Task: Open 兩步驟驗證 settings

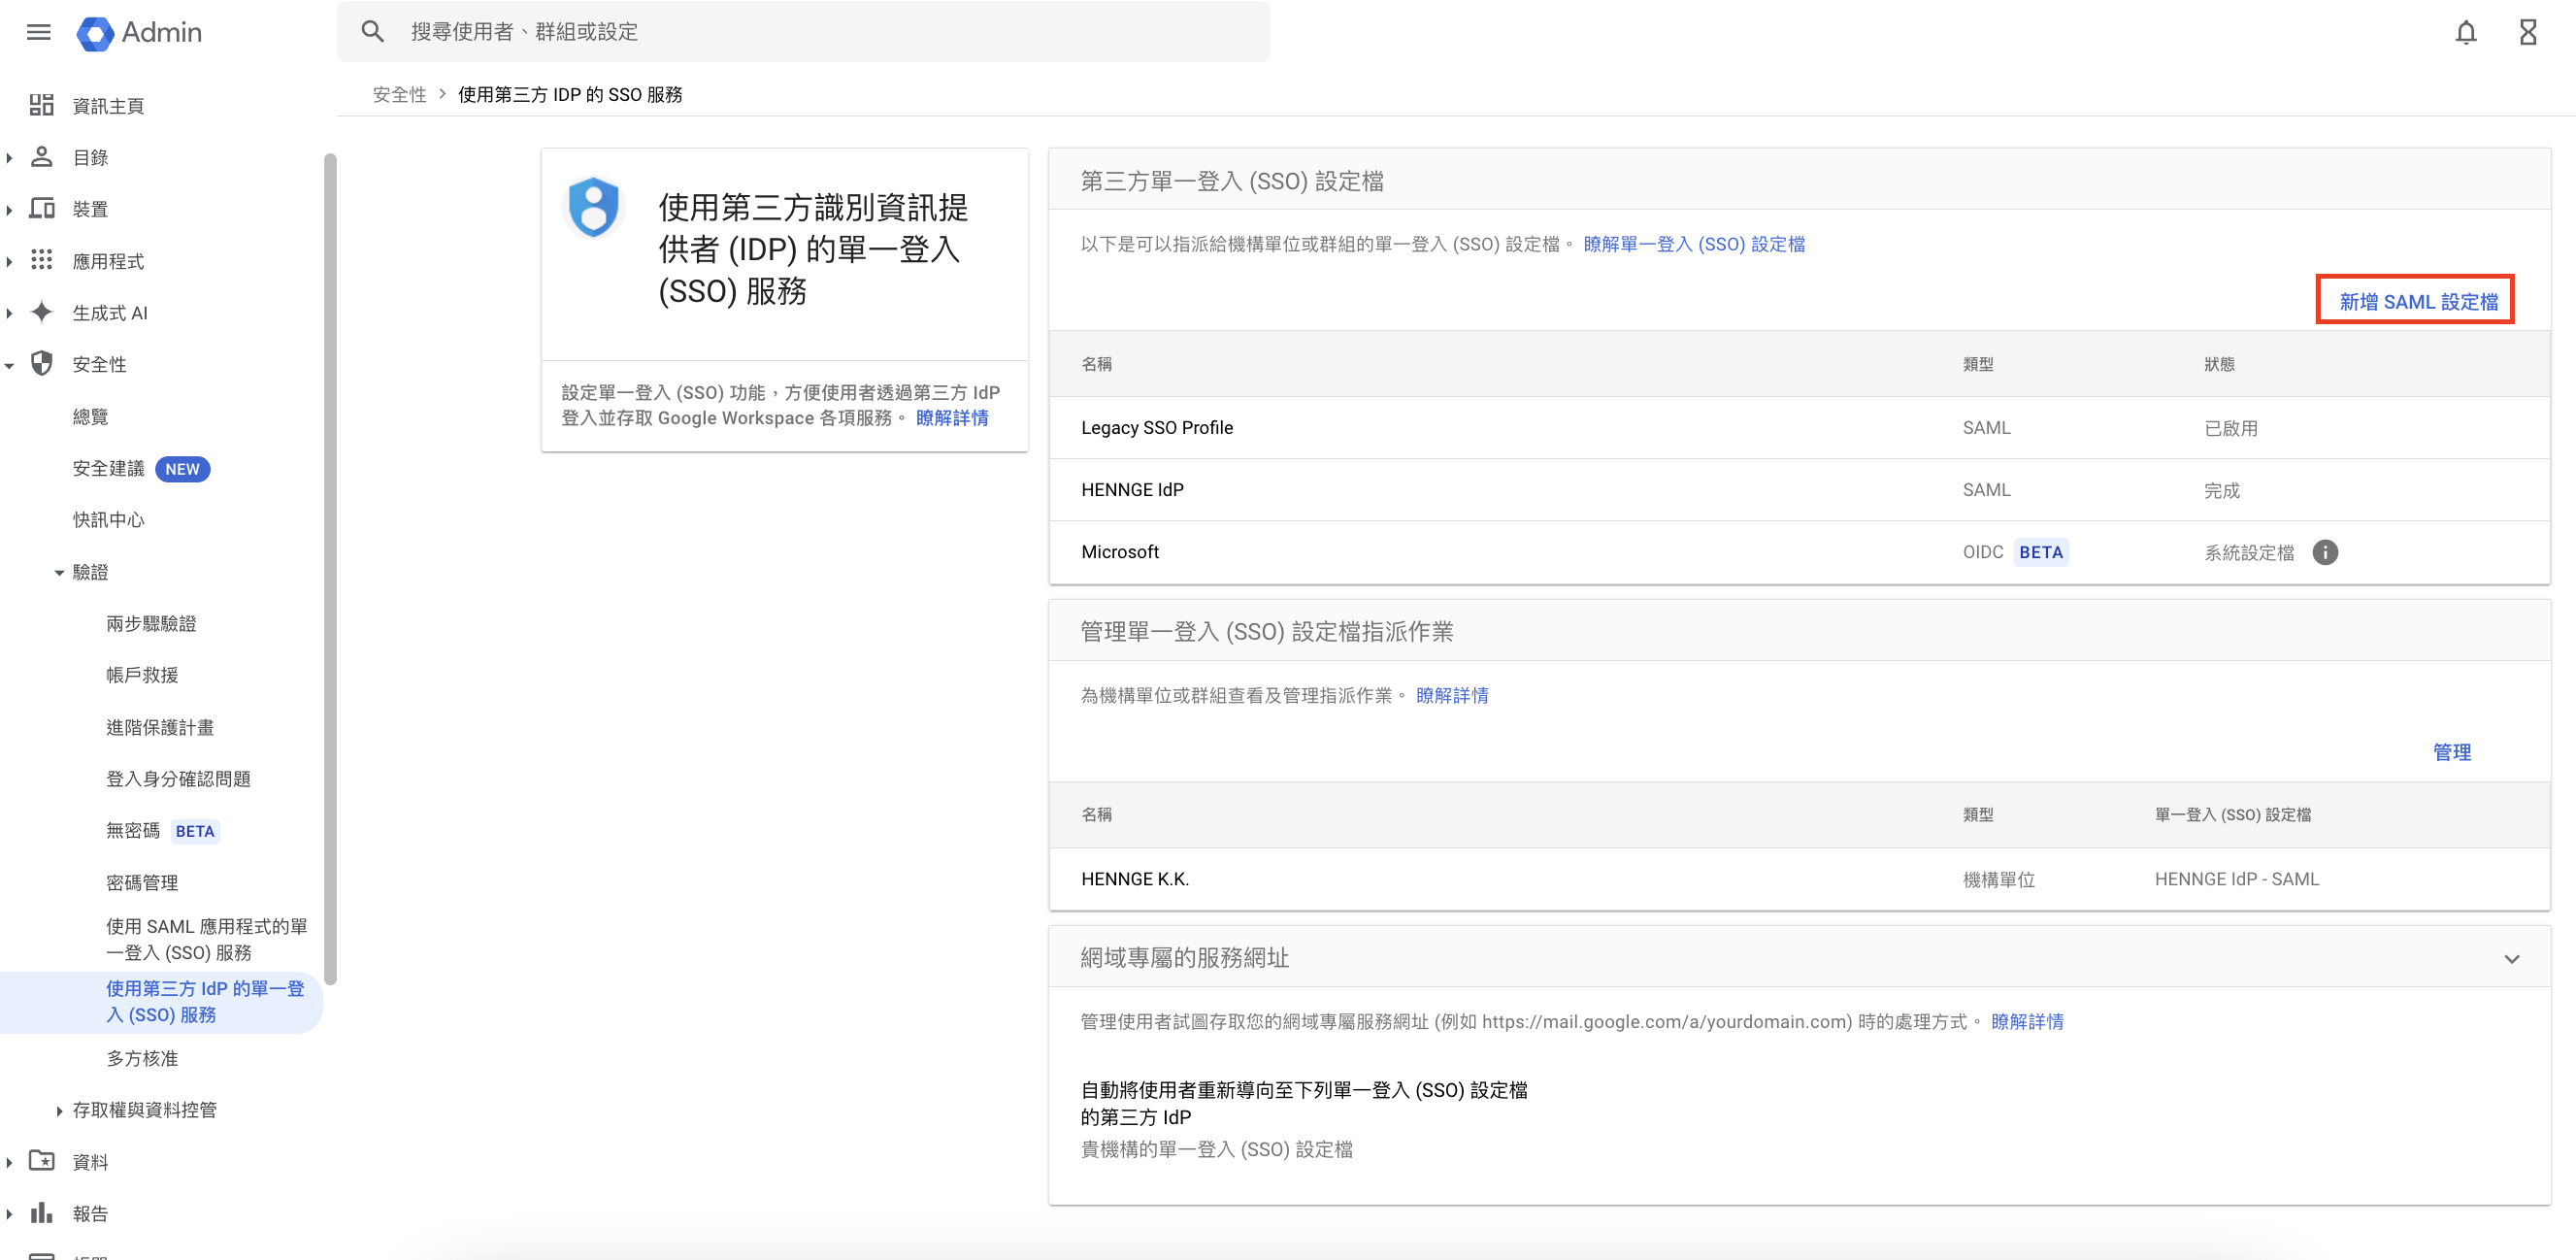Action: tap(151, 623)
